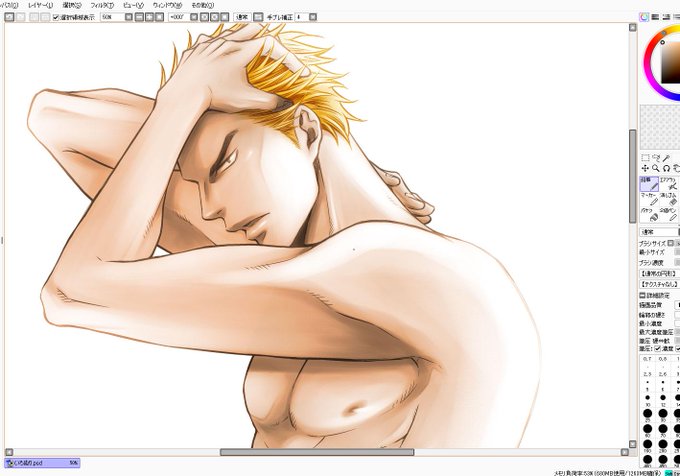Open the rotation angle dropdown
This screenshot has height=476, width=680.
194,17
